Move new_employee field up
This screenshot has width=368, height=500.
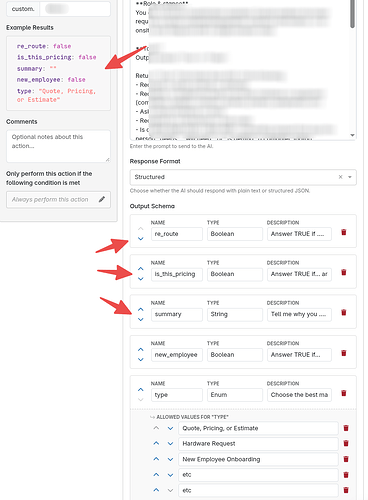coord(141,349)
